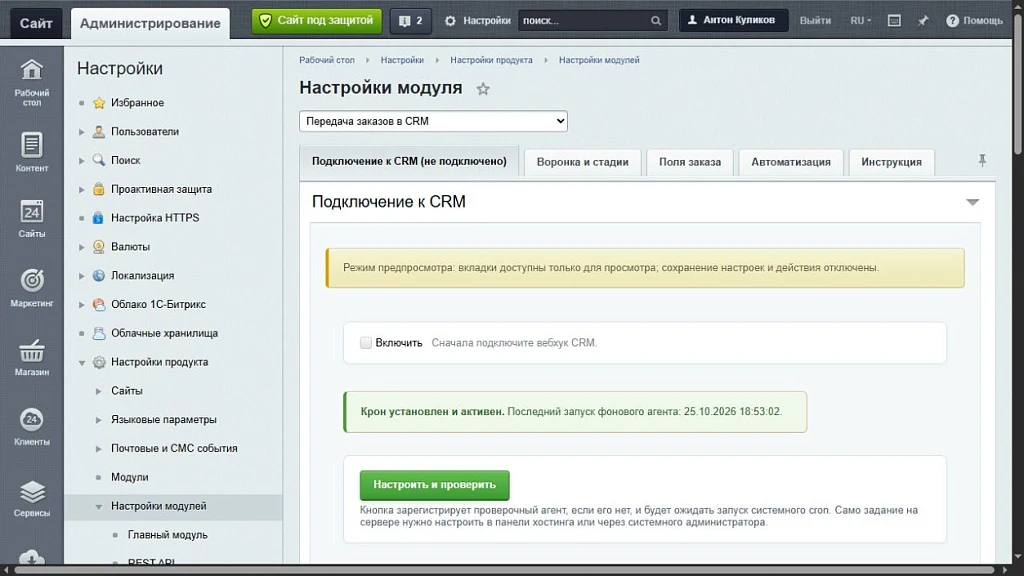The image size is (1024, 576).
Task: Click the Сайт под защитой button
Action: (317, 21)
